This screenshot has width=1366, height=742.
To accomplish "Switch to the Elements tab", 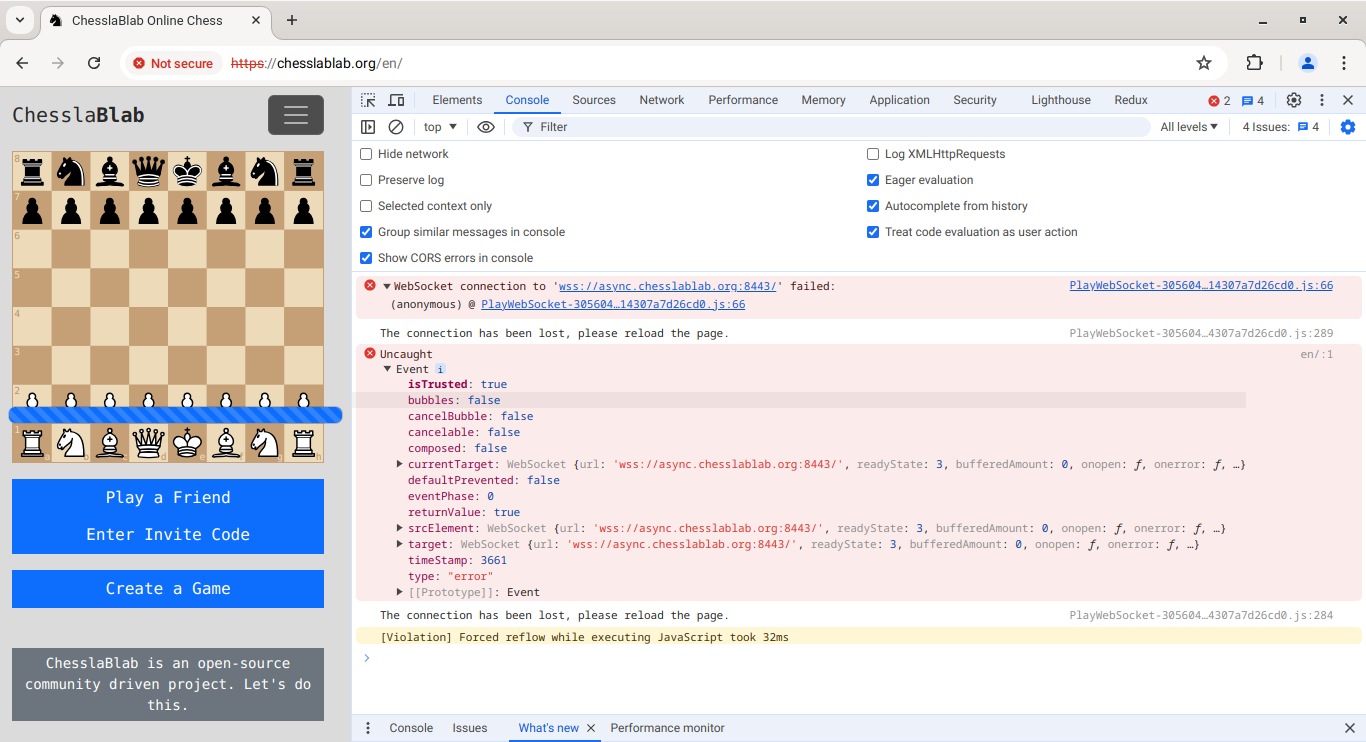I will tap(457, 100).
